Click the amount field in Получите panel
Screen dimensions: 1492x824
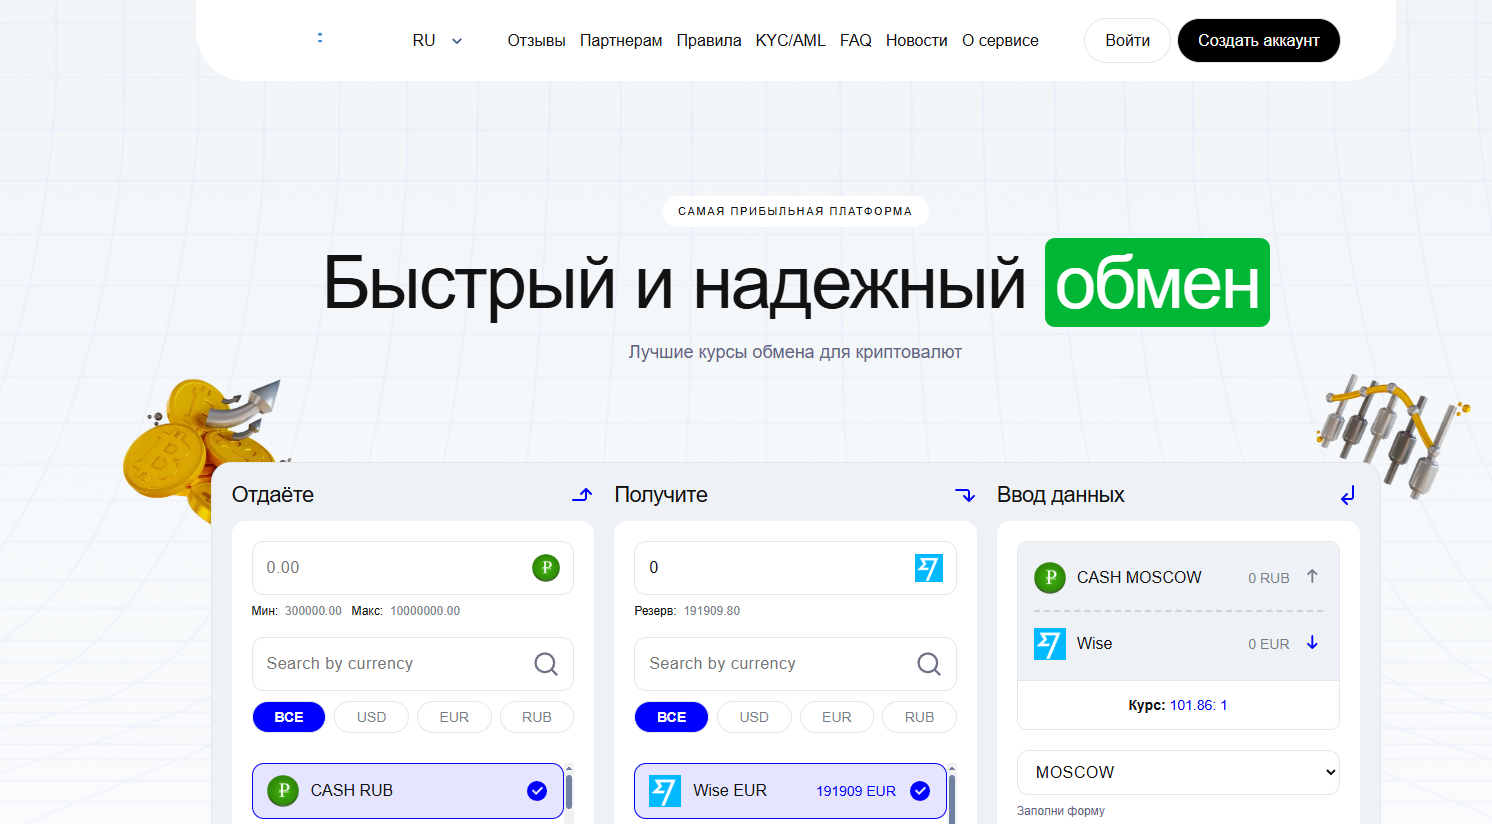coord(795,568)
